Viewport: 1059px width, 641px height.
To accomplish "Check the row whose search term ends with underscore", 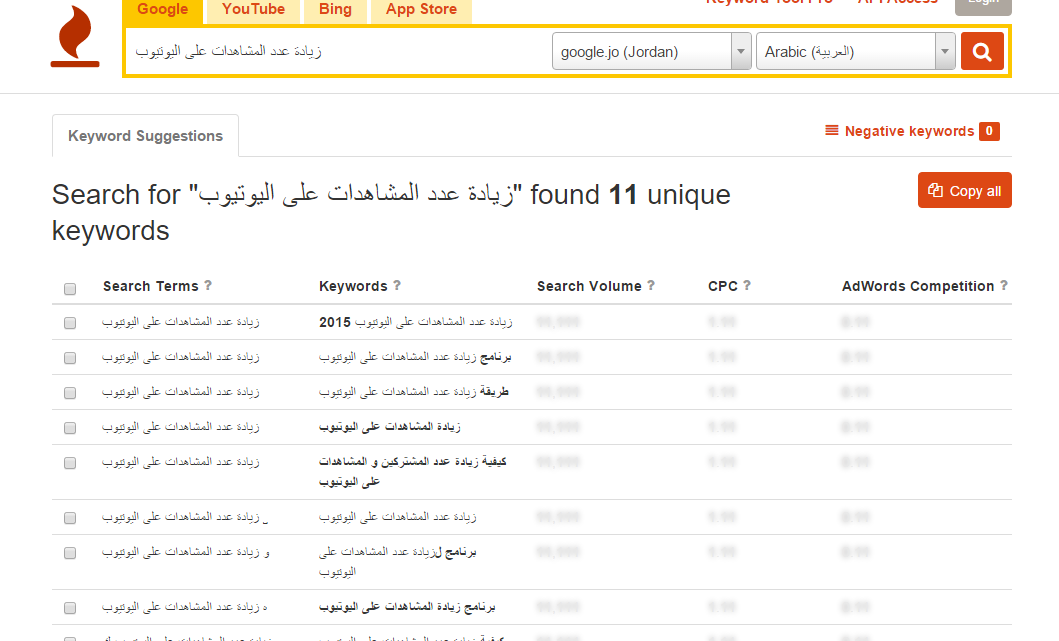I will click(x=70, y=518).
